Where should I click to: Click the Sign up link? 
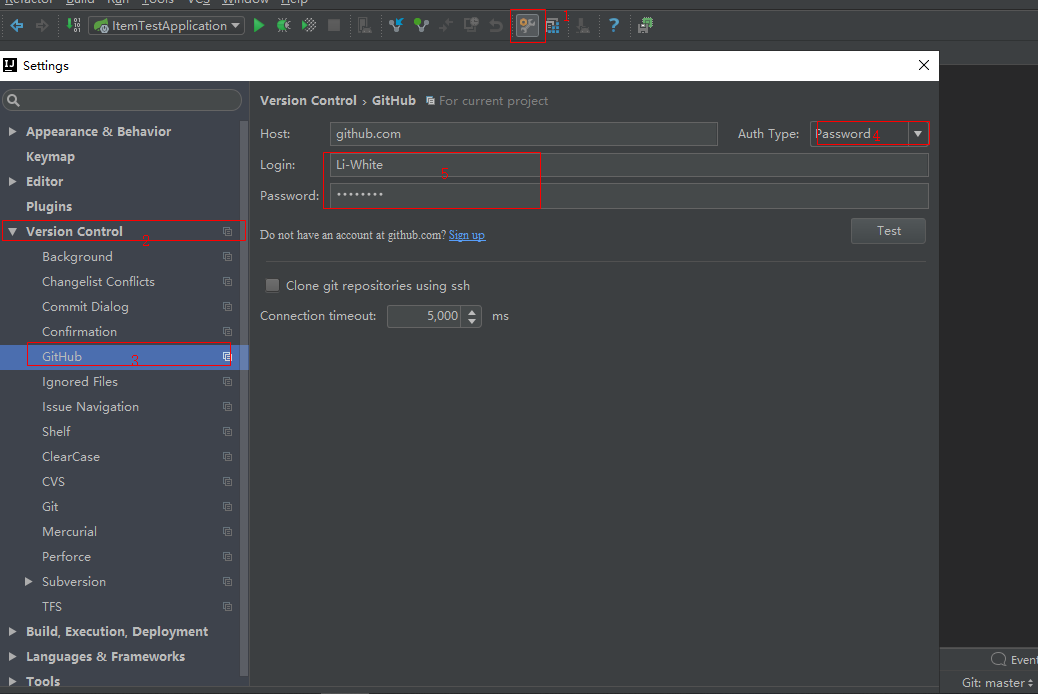coord(467,236)
